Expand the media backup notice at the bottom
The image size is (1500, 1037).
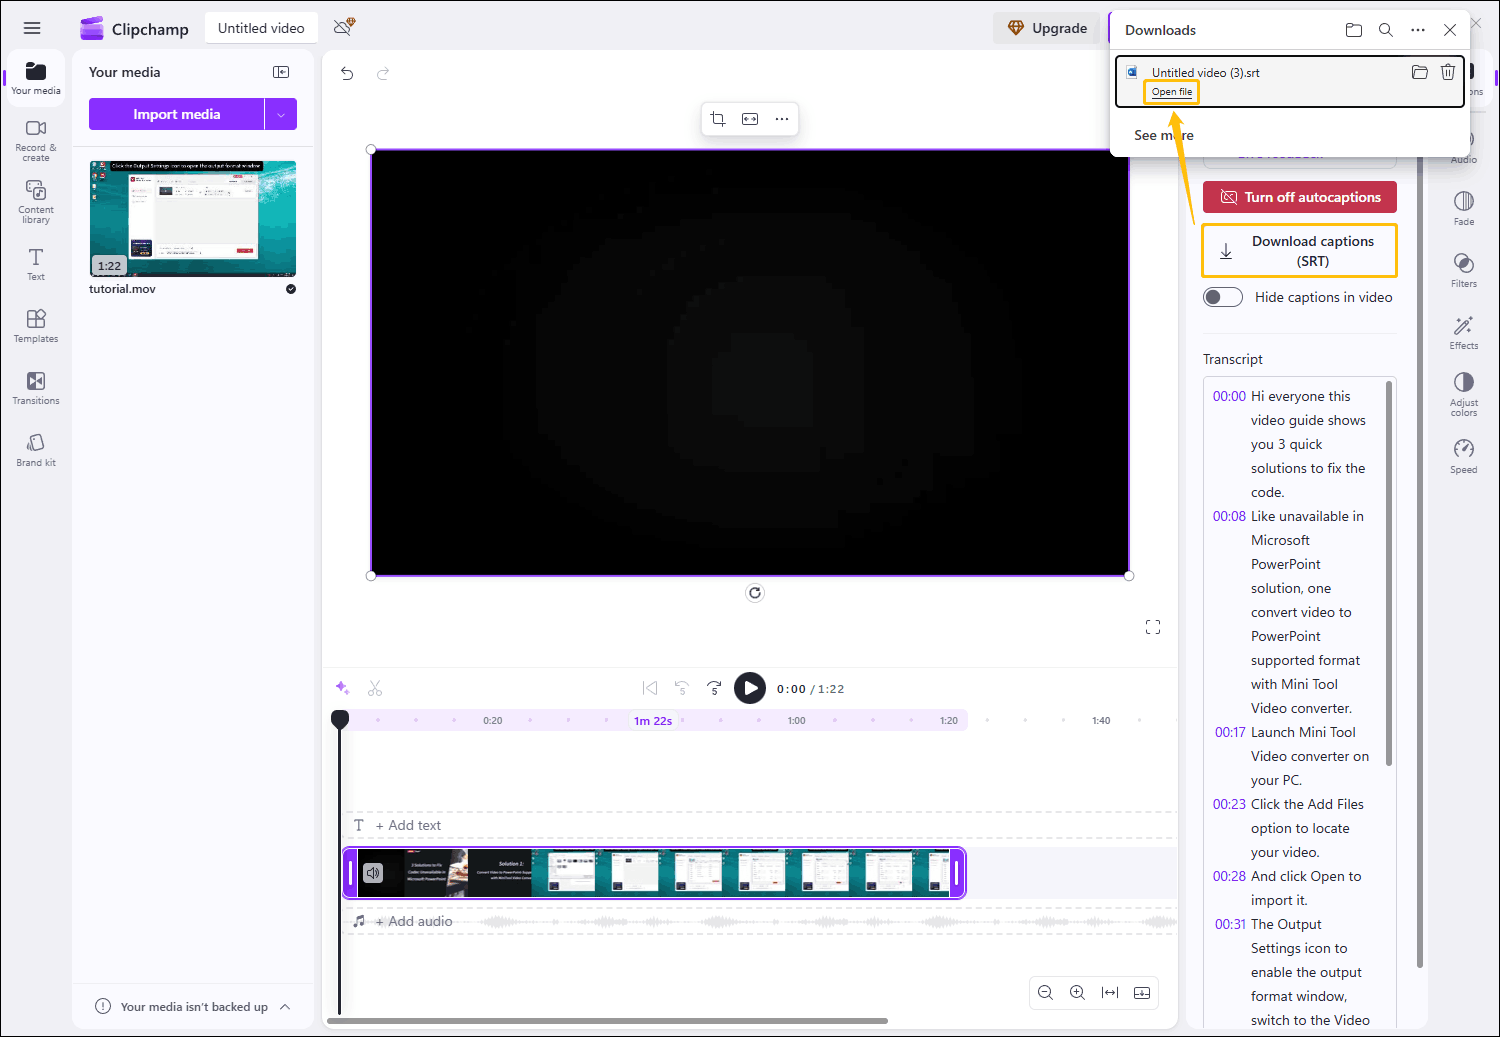[285, 1006]
